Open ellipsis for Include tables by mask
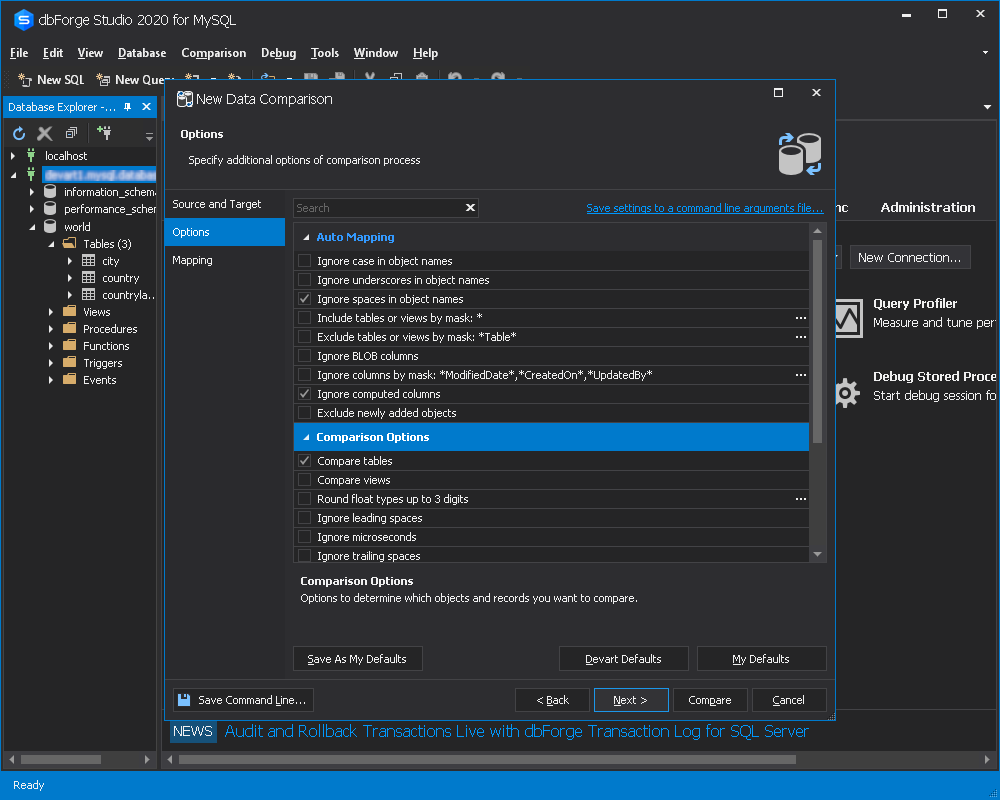Viewport: 1000px width, 800px height. (800, 318)
